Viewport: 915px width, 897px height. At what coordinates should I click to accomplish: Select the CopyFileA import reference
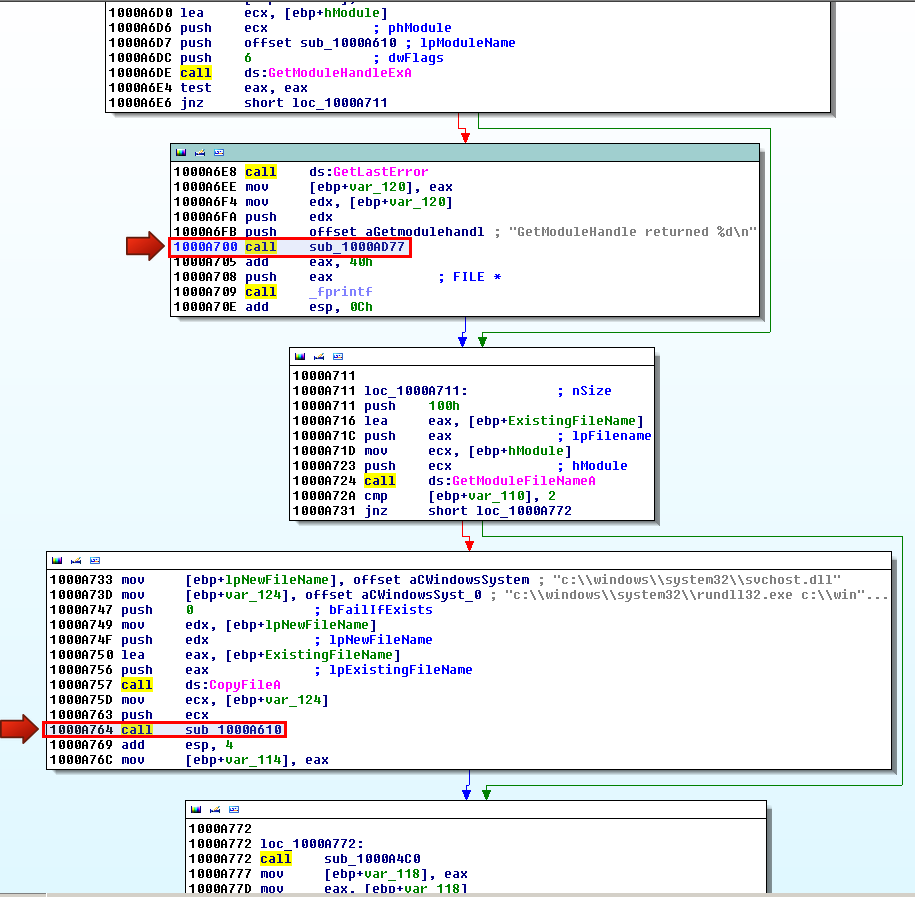(244, 685)
